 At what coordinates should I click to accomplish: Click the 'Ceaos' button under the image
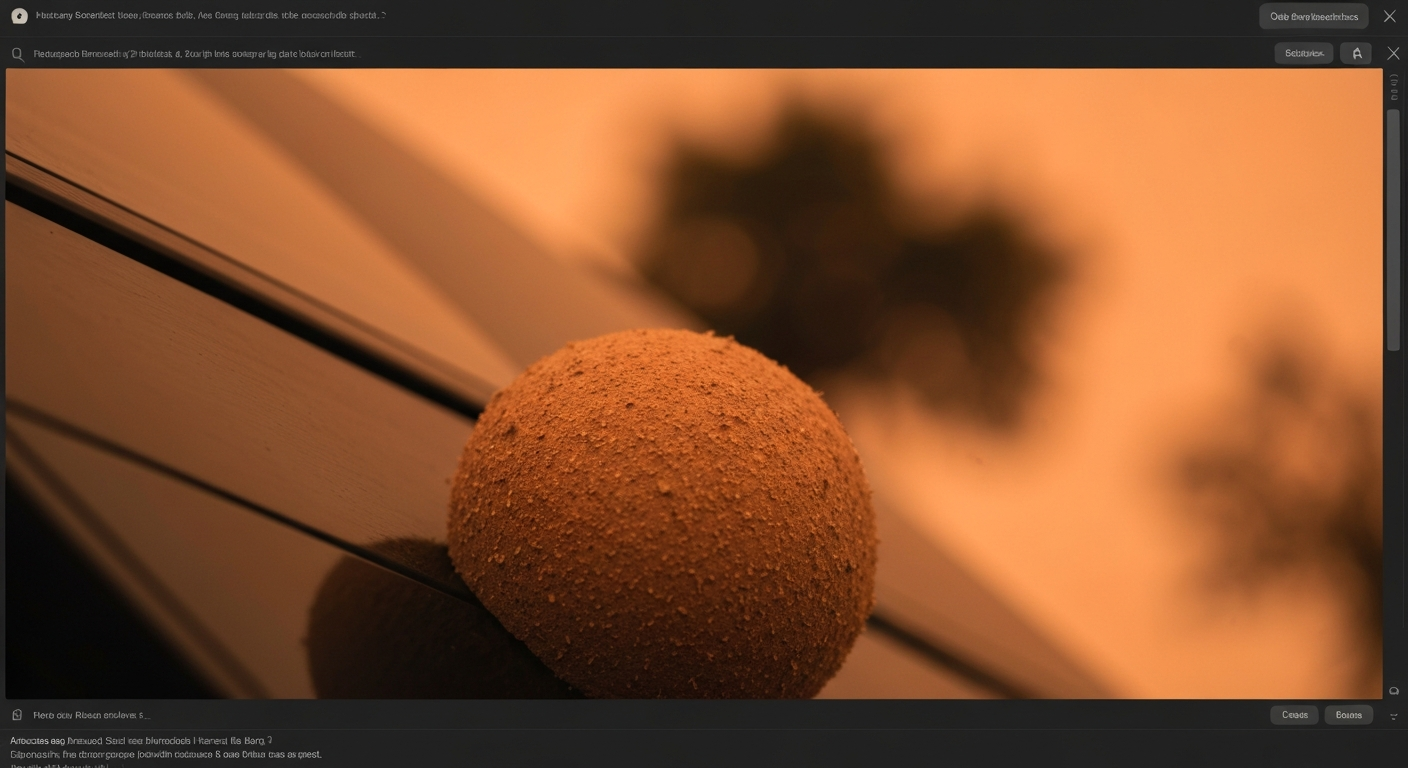(1294, 715)
